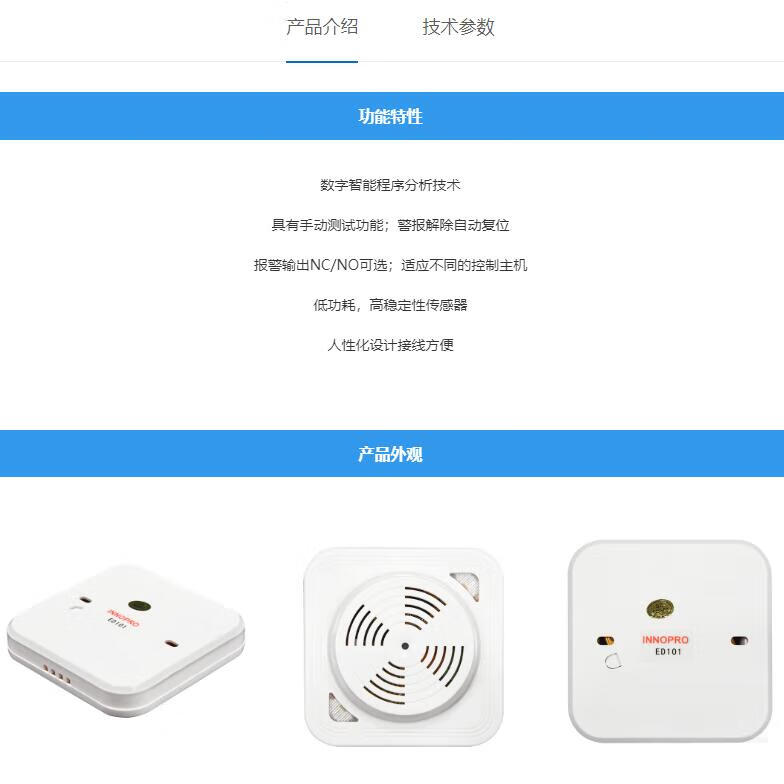Viewport: 784px width, 784px height.
Task: Select the 具有手动测试功能 feature line
Action: coord(390,225)
